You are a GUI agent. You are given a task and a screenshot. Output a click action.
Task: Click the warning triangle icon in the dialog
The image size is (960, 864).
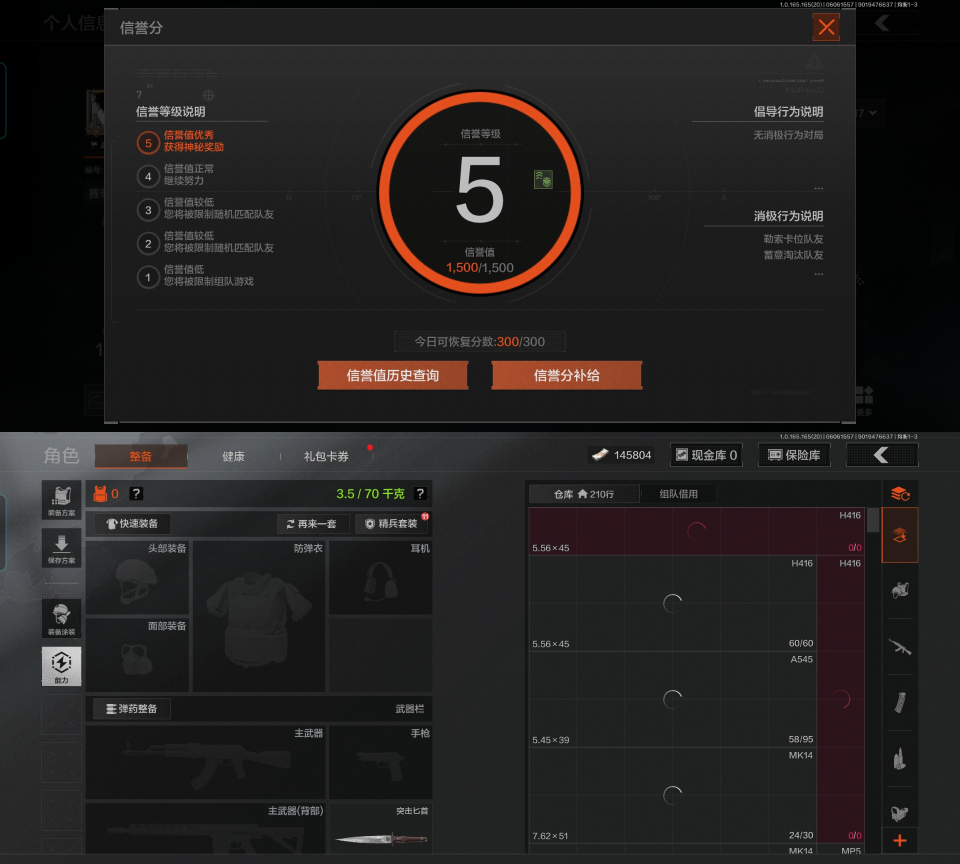pyautogui.click(x=814, y=61)
